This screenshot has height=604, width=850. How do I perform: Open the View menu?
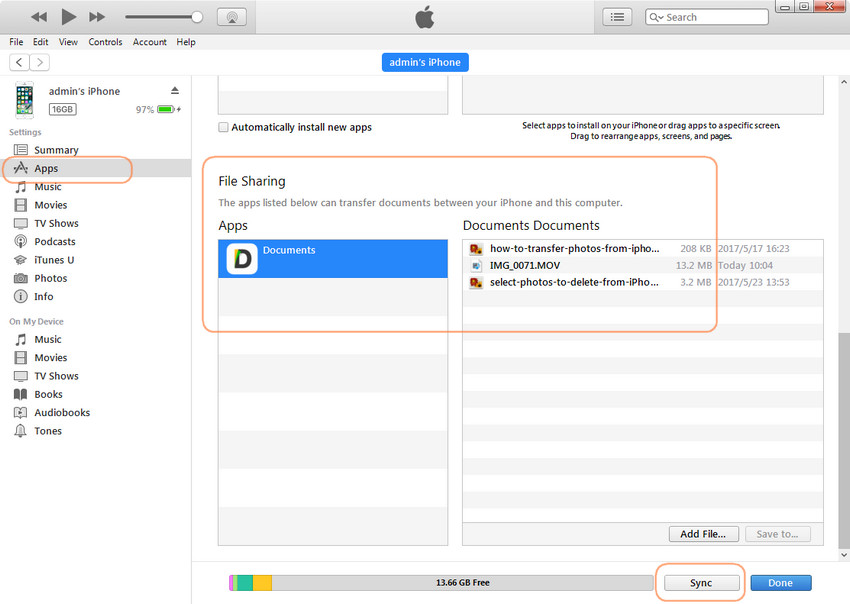pyautogui.click(x=68, y=42)
